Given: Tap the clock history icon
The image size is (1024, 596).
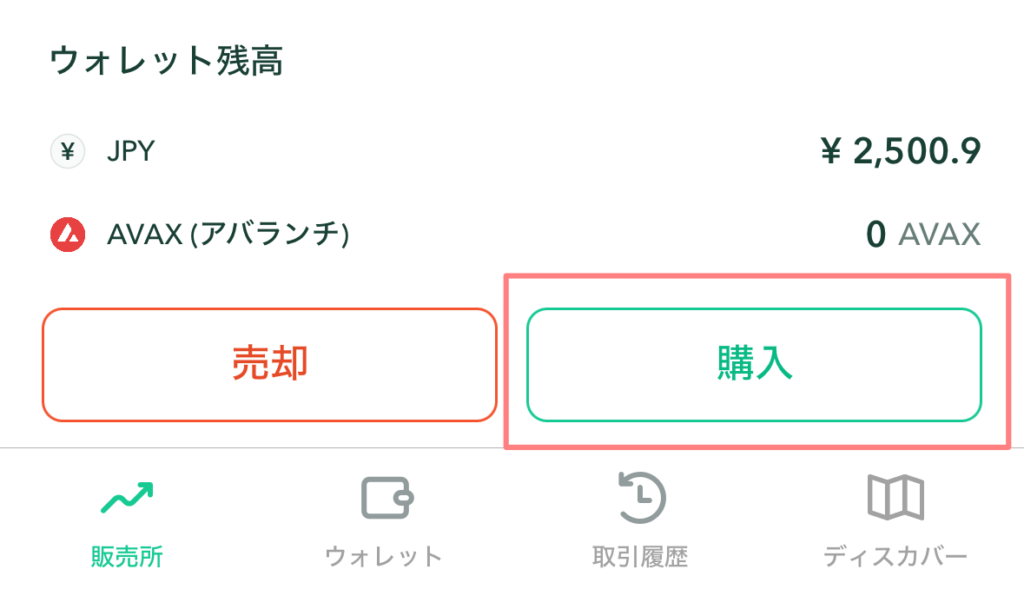Looking at the screenshot, I should [640, 497].
